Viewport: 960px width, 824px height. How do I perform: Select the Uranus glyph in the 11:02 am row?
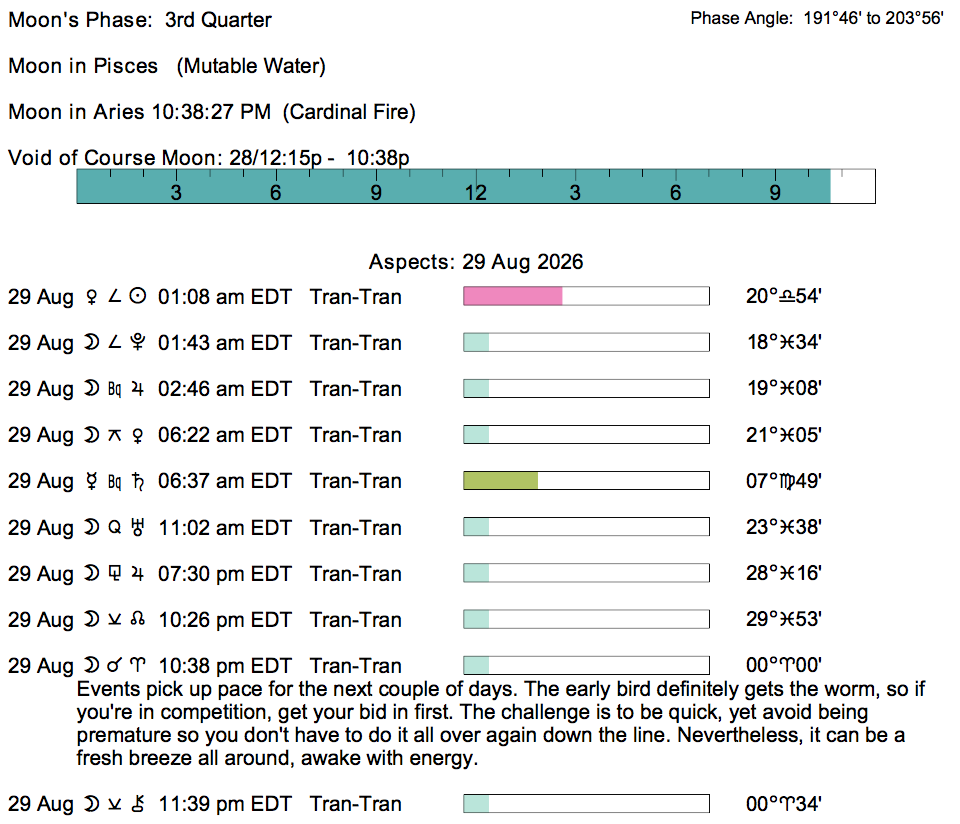138,527
